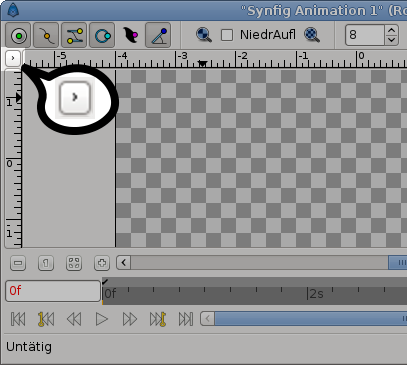The height and width of the screenshot is (365, 407).
Task: Start playback with the play button
Action: point(102,319)
